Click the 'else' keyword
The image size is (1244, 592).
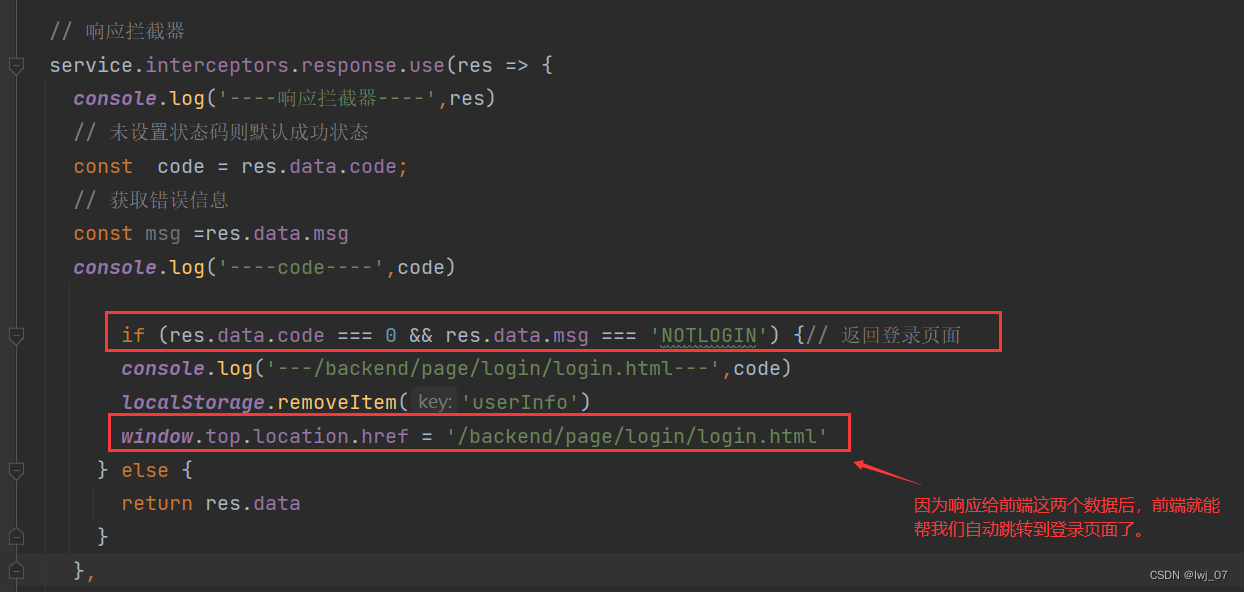[x=145, y=469]
